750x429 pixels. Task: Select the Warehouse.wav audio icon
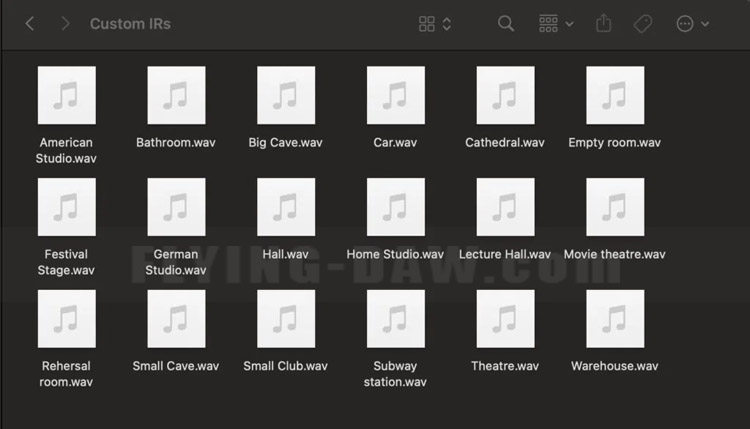pos(615,319)
